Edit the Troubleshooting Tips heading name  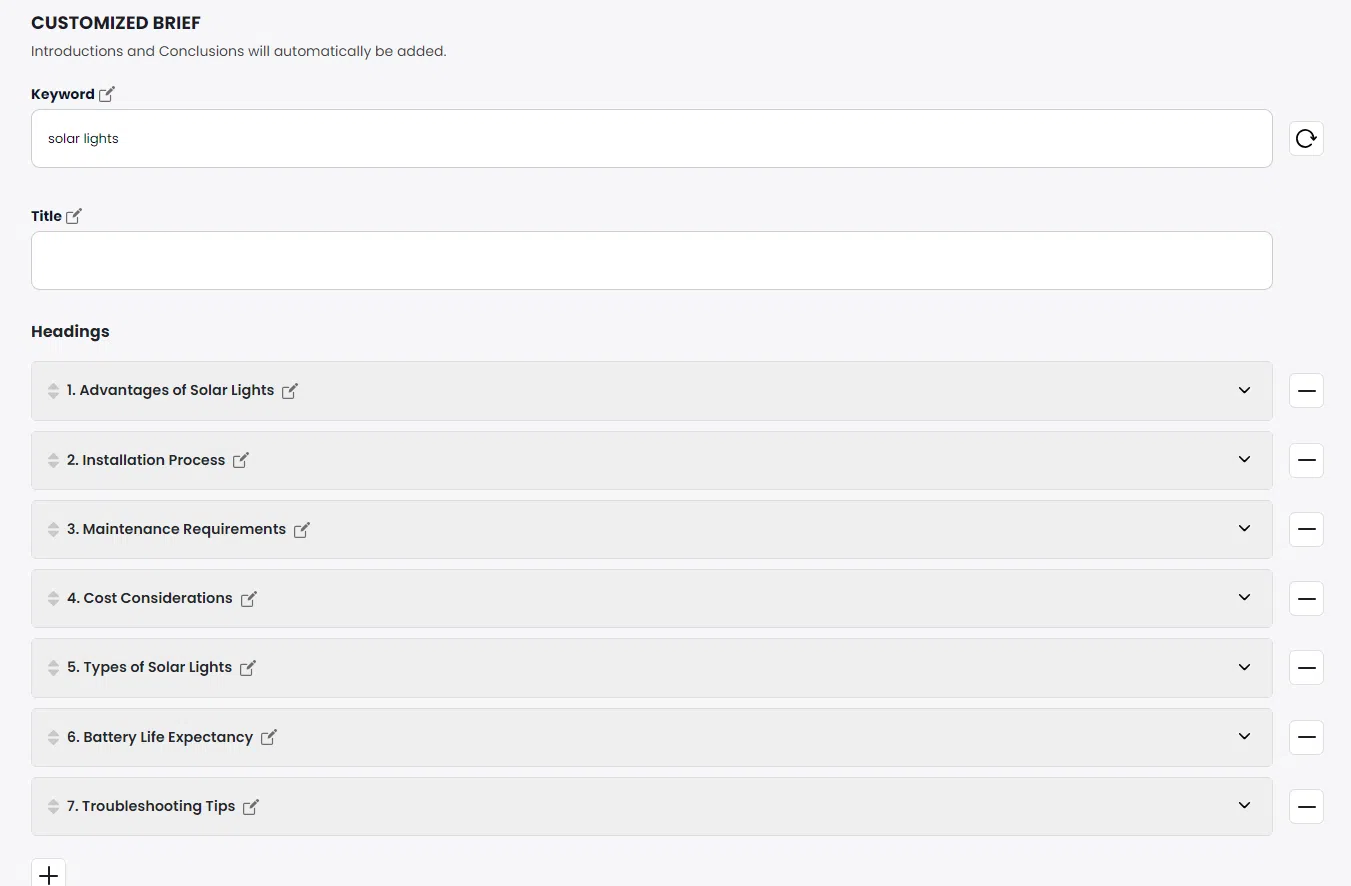coord(251,807)
